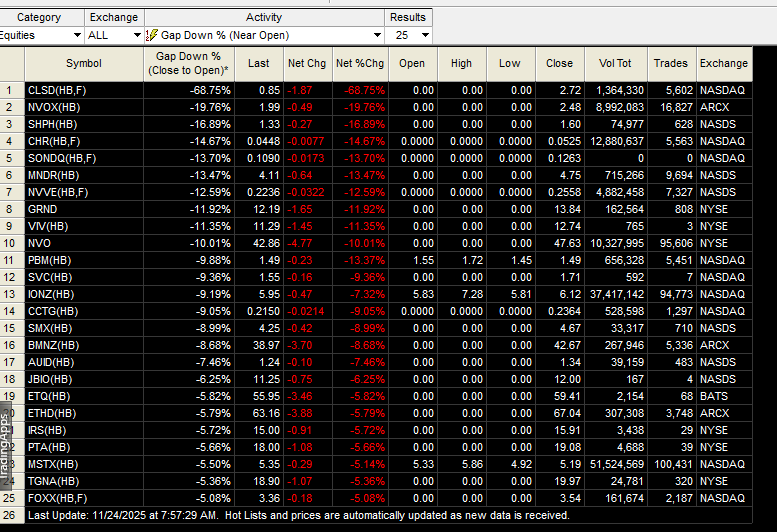This screenshot has height=532, width=777.
Task: Select the IONZ(HB) symbol cell
Action: click(84, 294)
